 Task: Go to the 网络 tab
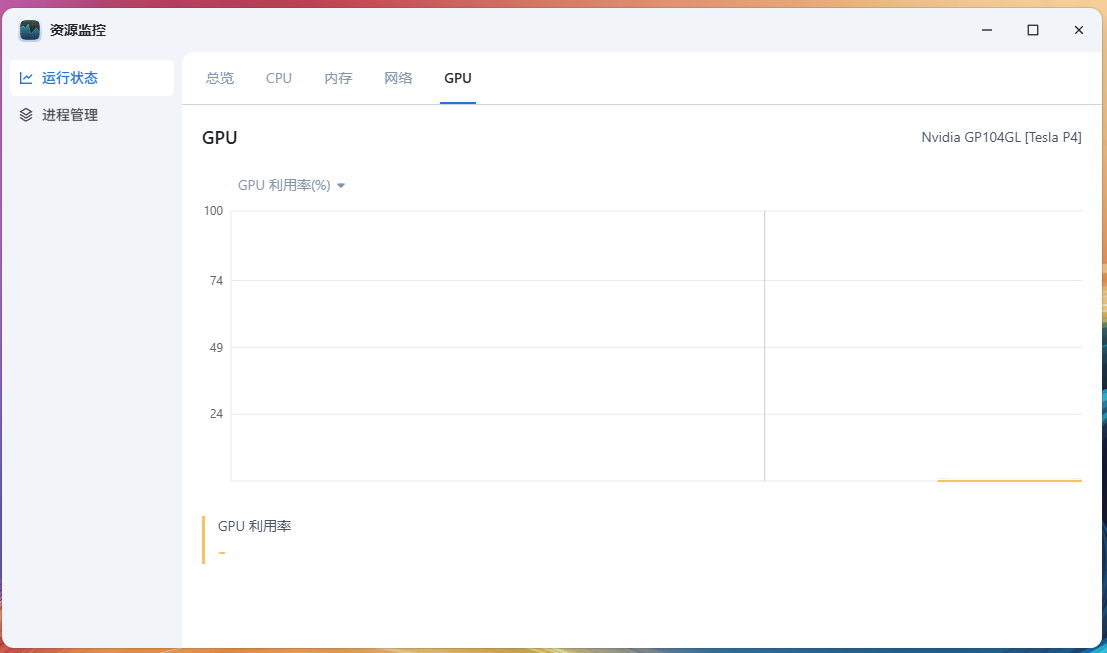(x=398, y=78)
